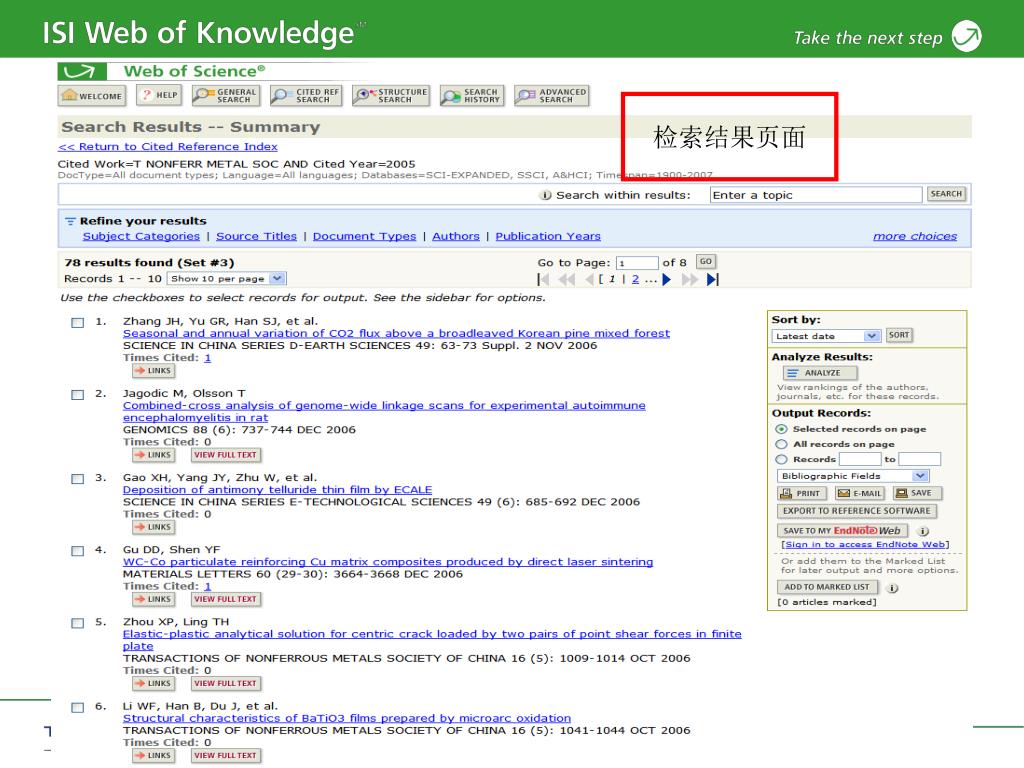E-mail the output records

[859, 493]
